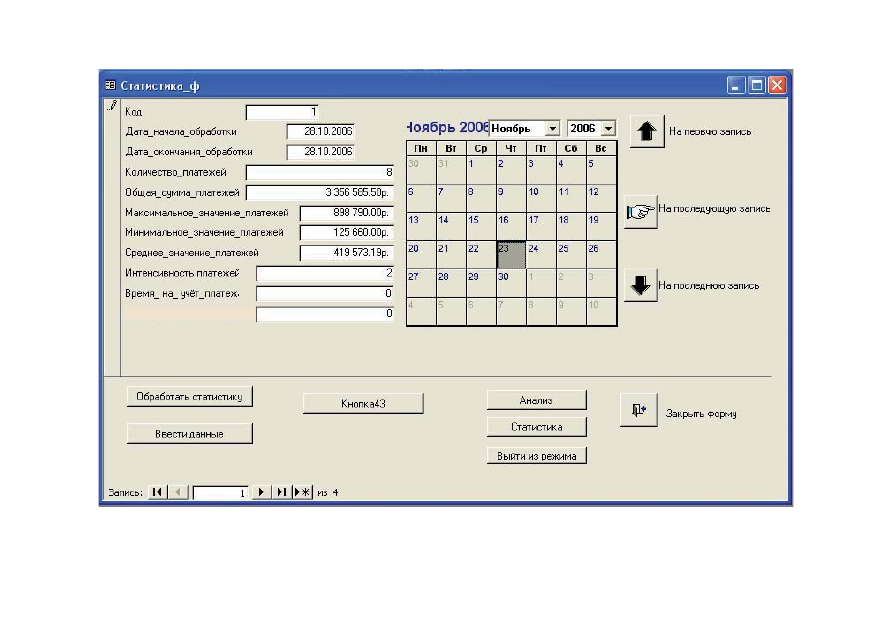Click the Кнопка43 button
This screenshot has height=629, width=893.
(363, 403)
